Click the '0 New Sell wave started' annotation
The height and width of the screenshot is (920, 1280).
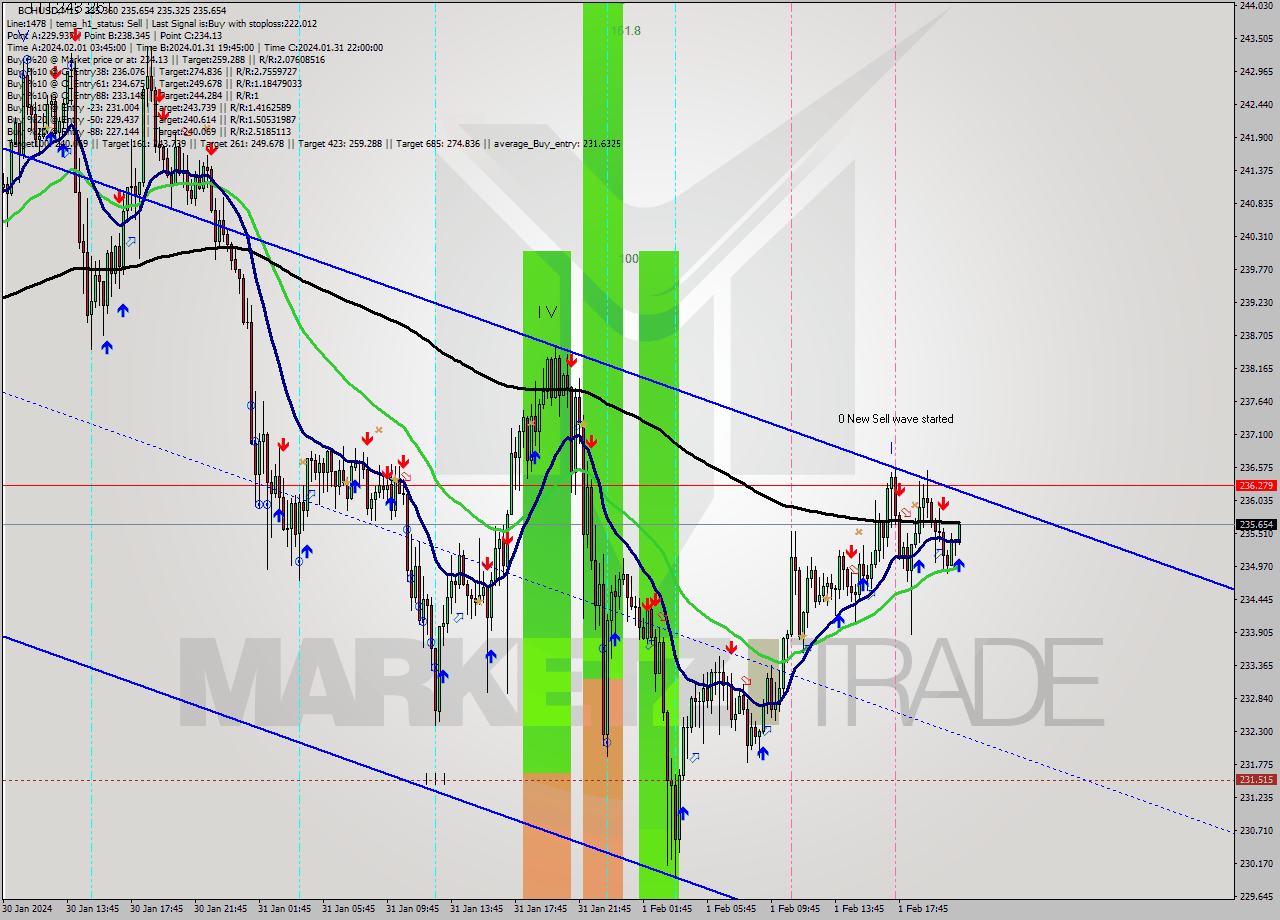pyautogui.click(x=895, y=419)
